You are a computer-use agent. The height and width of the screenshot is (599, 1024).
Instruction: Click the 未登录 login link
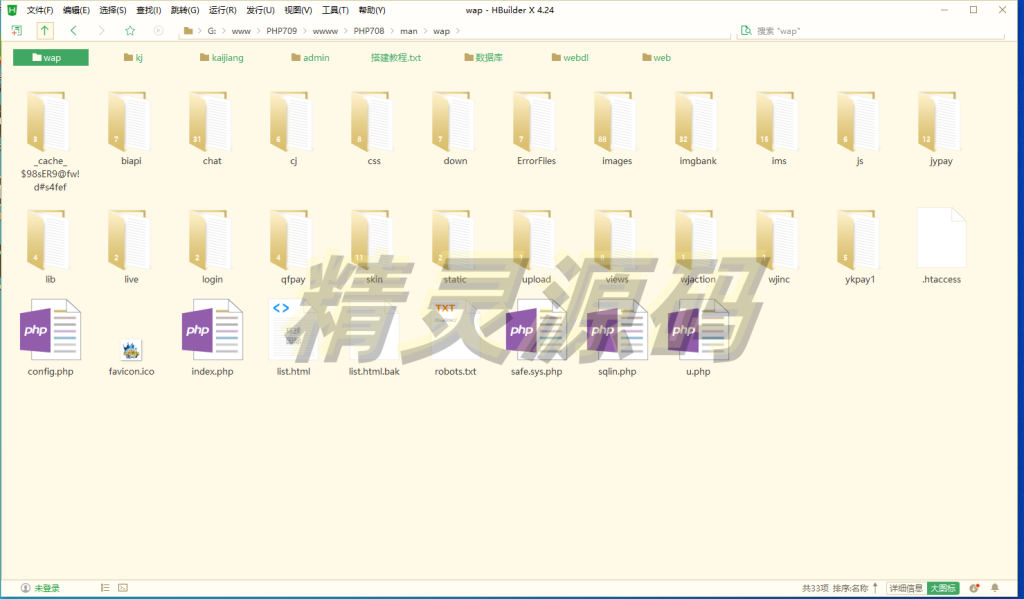[47, 588]
